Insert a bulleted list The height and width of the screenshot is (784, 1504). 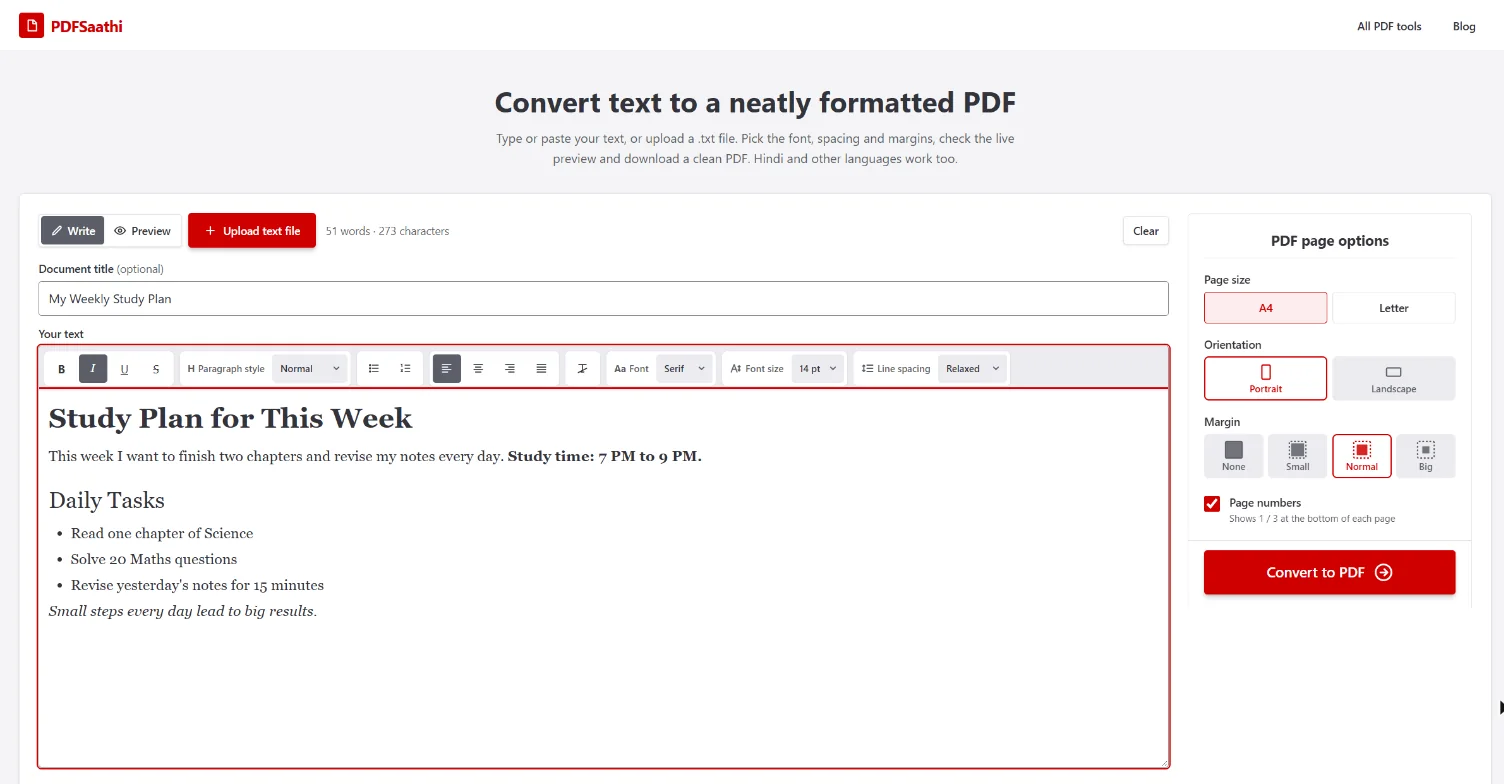point(374,369)
